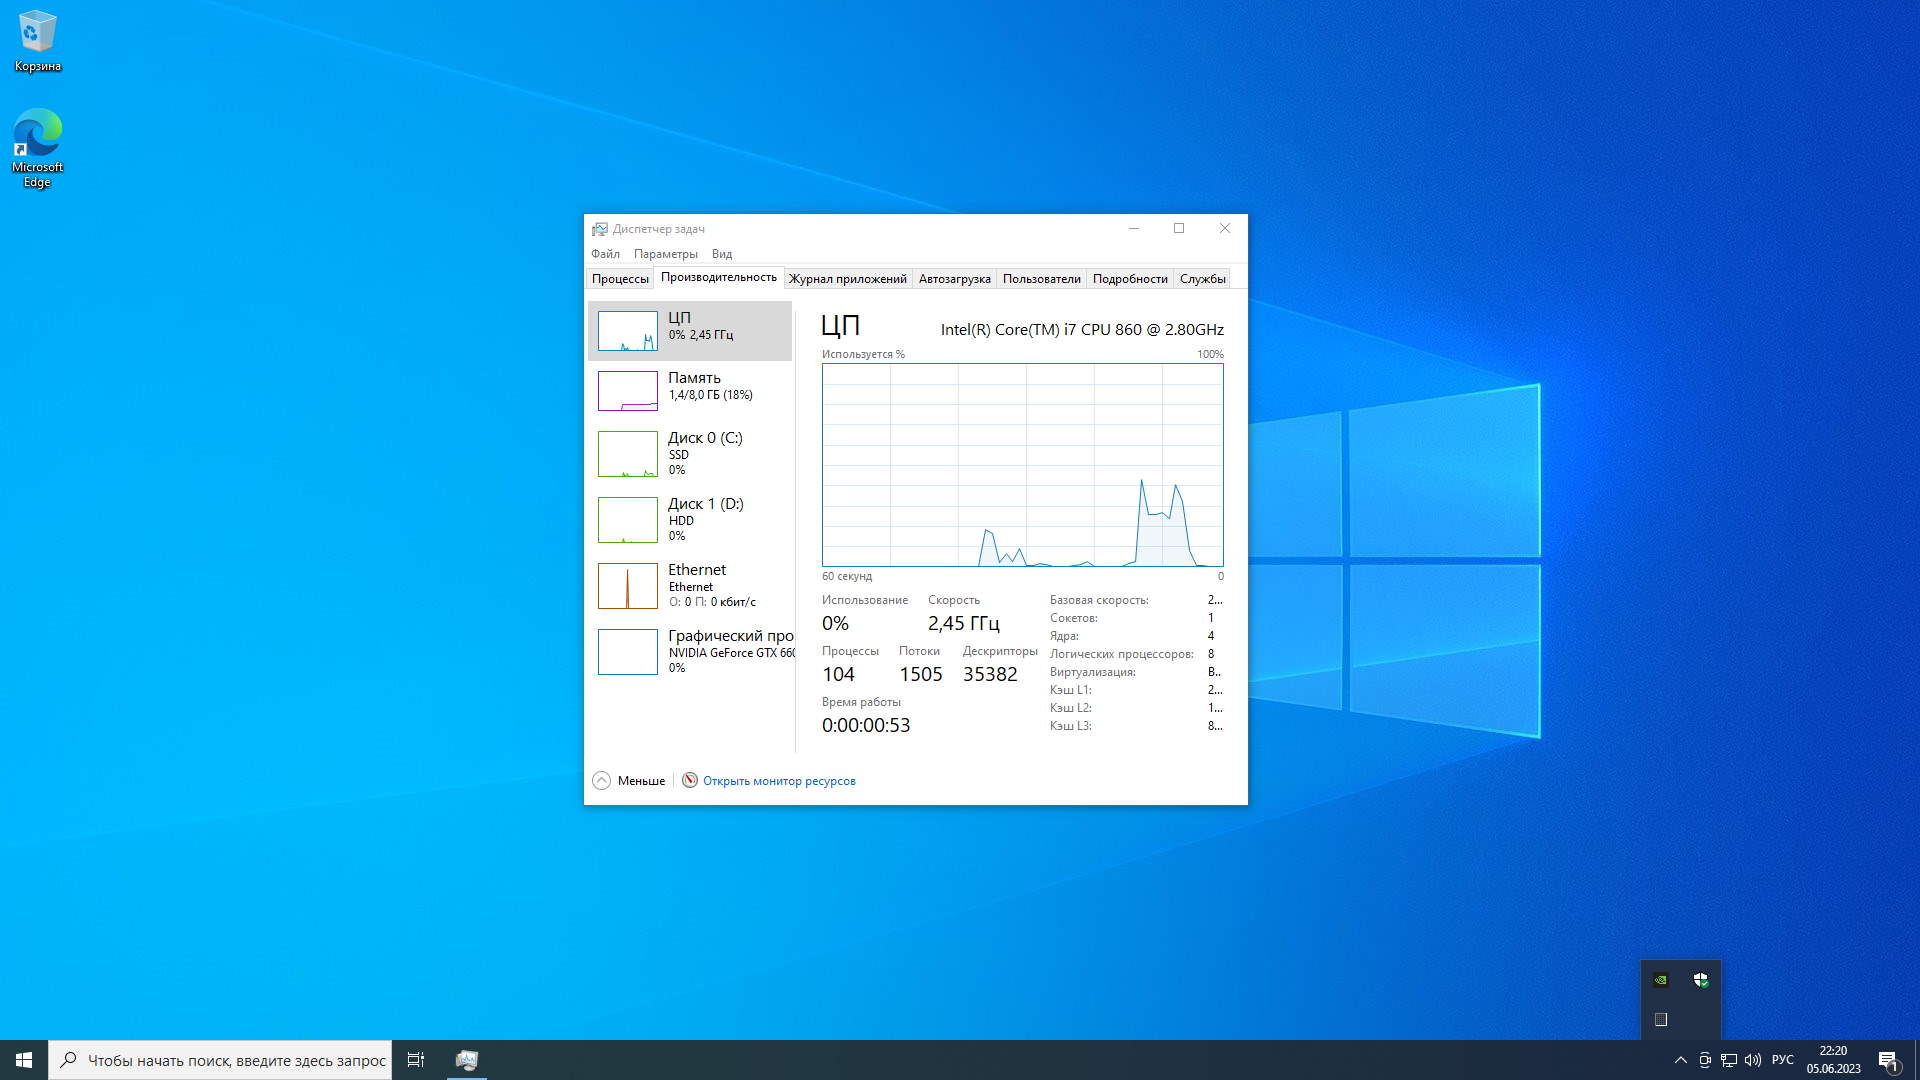Viewport: 1920px width, 1080px height.
Task: Open the Параметры menu
Action: 665,254
